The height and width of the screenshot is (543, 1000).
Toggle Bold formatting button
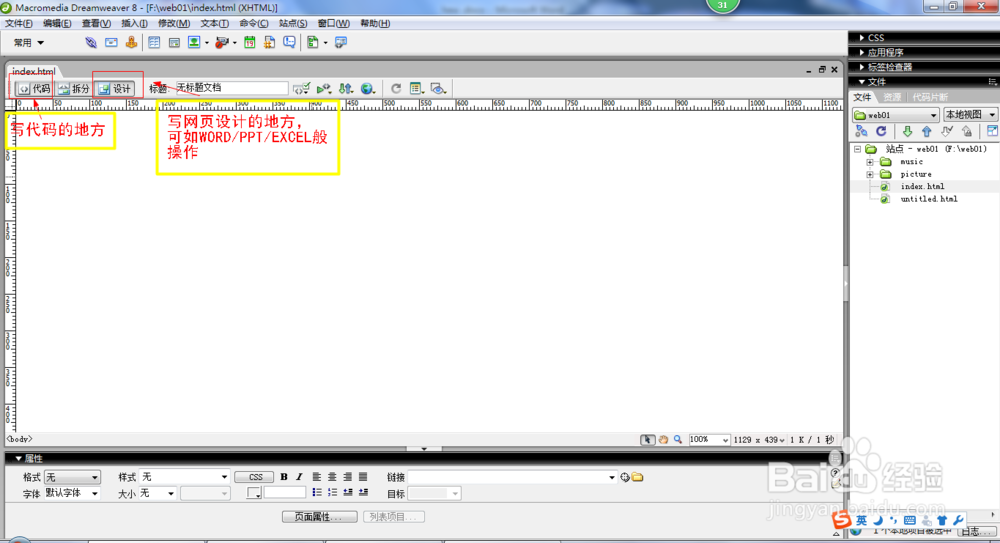point(284,477)
